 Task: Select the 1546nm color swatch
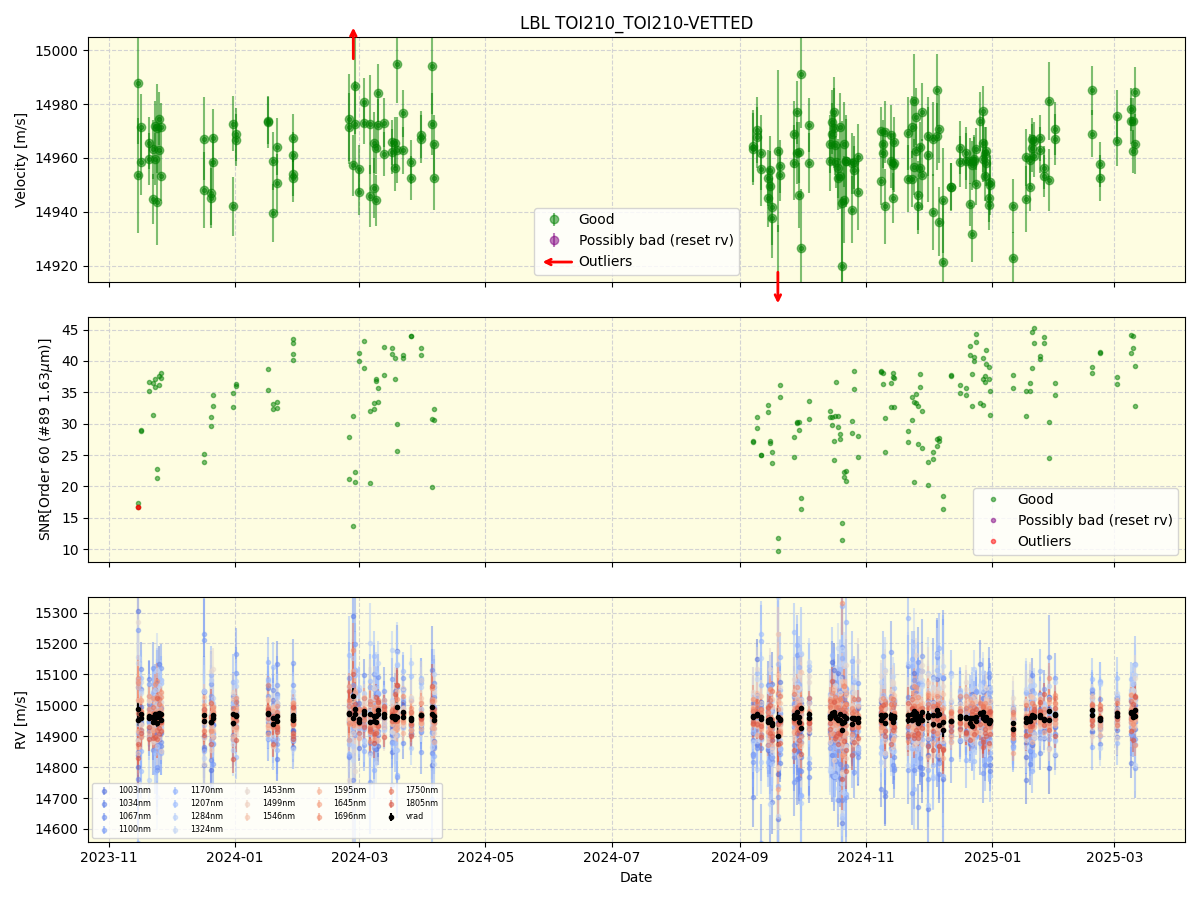pos(247,815)
